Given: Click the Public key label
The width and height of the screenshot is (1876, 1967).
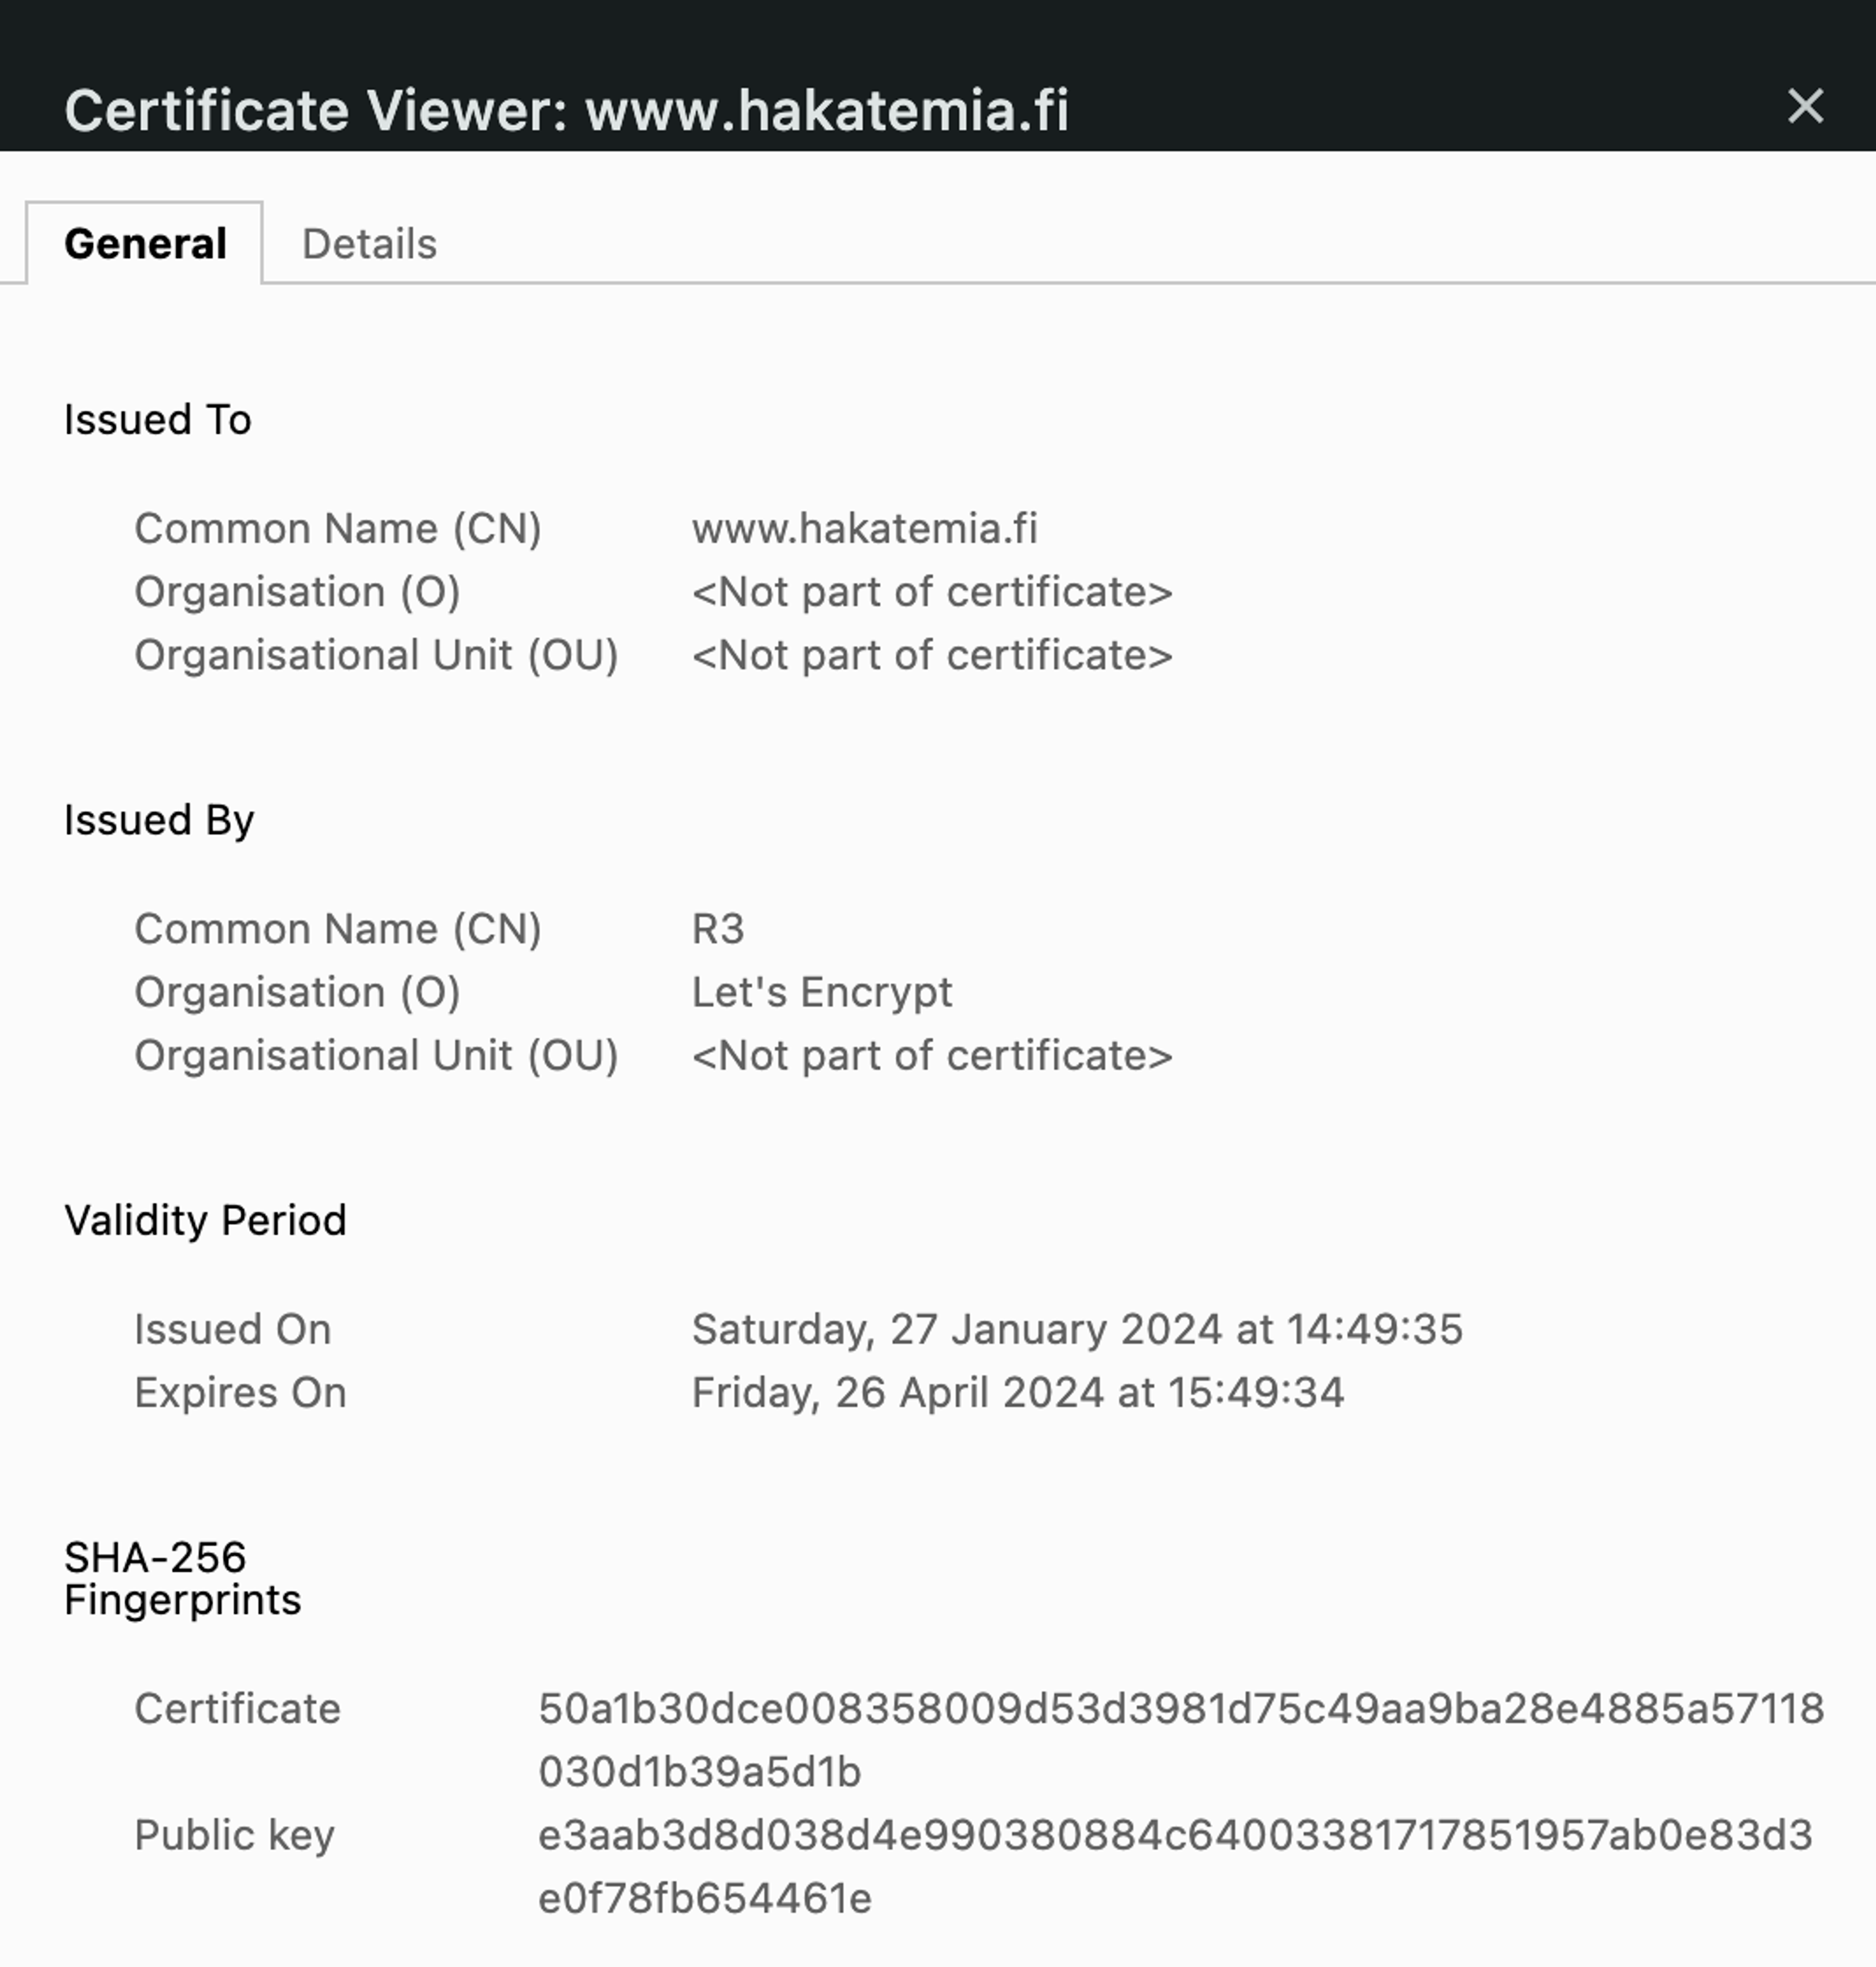Looking at the screenshot, I should click(x=234, y=1836).
